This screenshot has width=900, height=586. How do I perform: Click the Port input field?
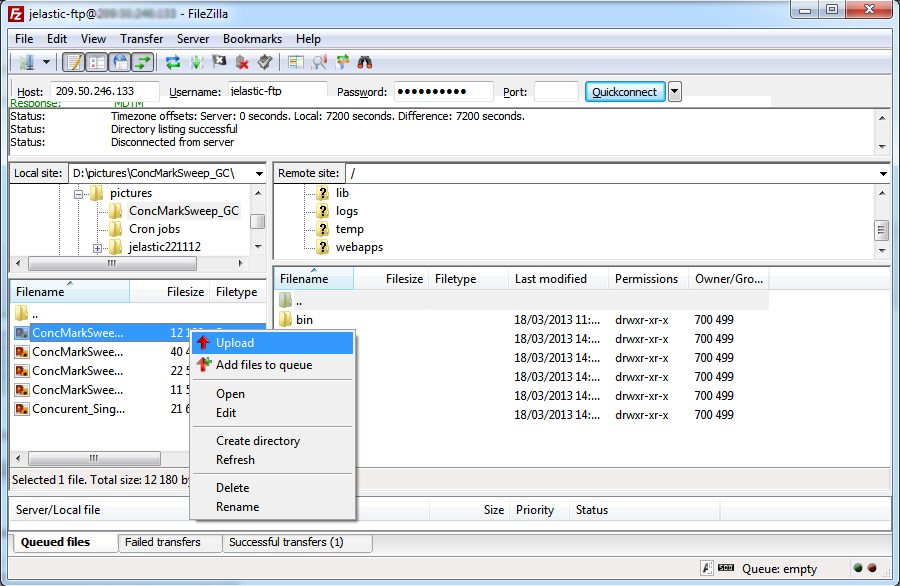(x=556, y=91)
